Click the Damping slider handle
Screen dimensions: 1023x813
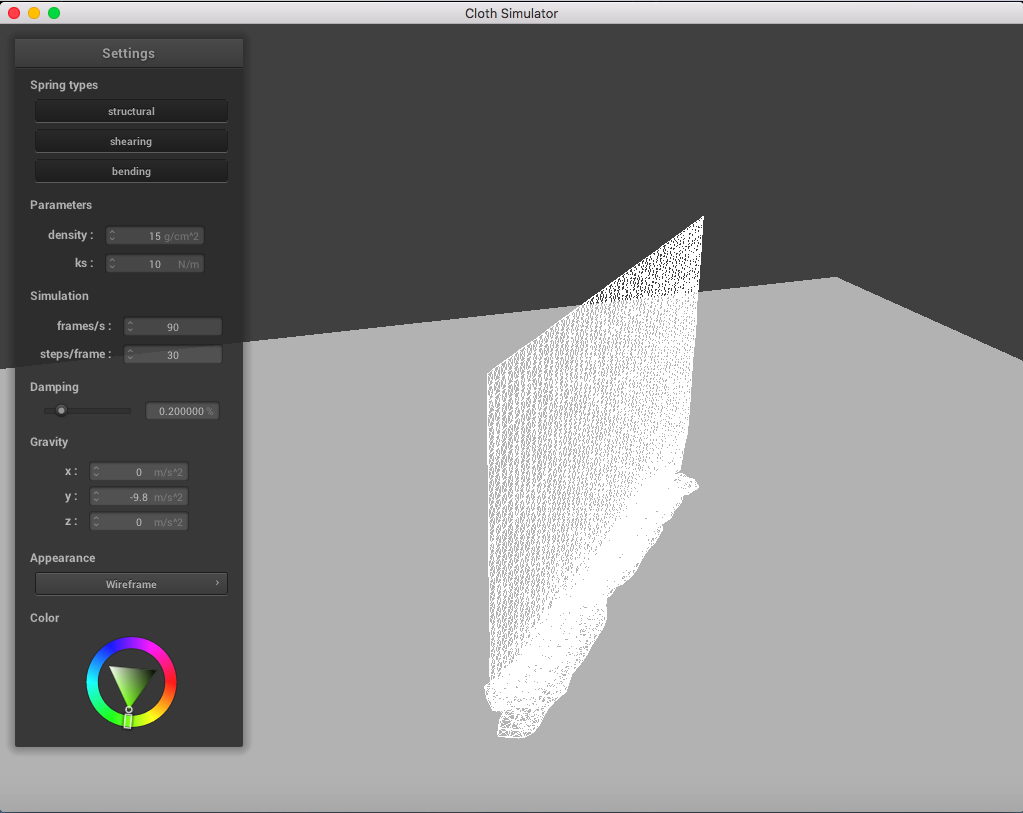pyautogui.click(x=61, y=410)
